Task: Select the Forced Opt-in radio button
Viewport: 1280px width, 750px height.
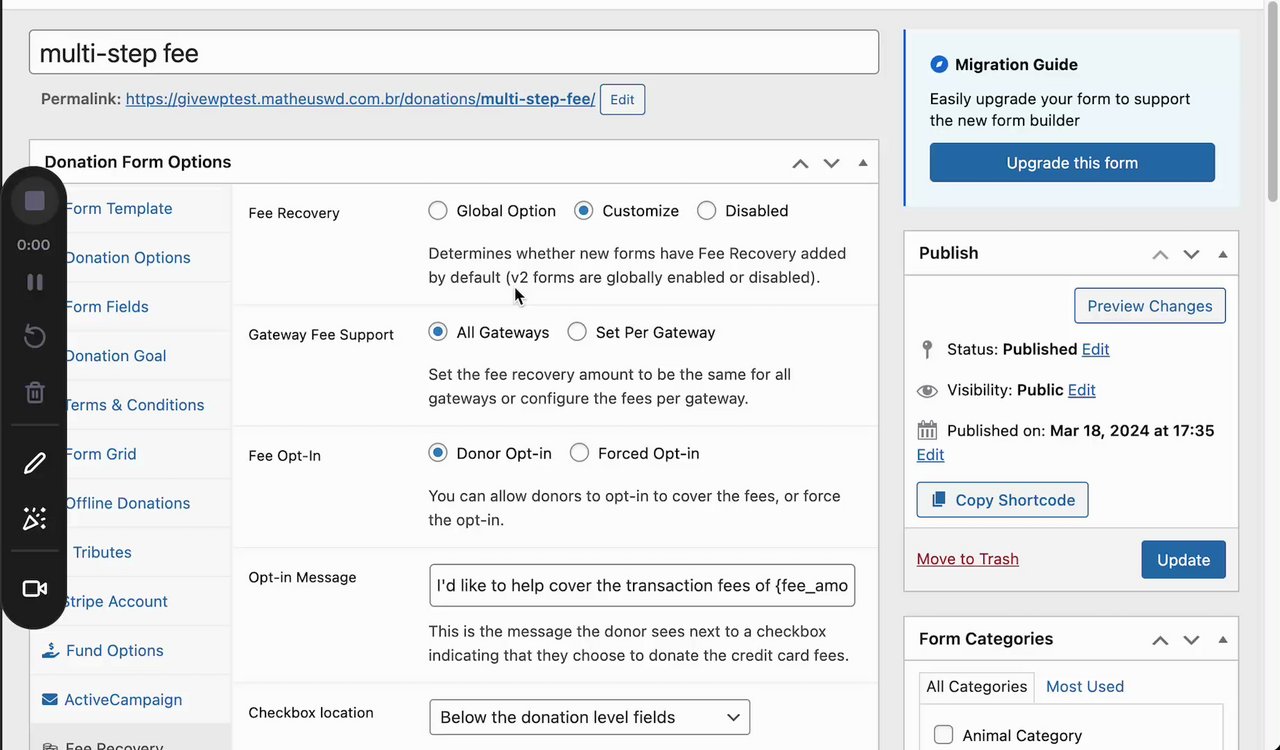Action: pos(579,453)
